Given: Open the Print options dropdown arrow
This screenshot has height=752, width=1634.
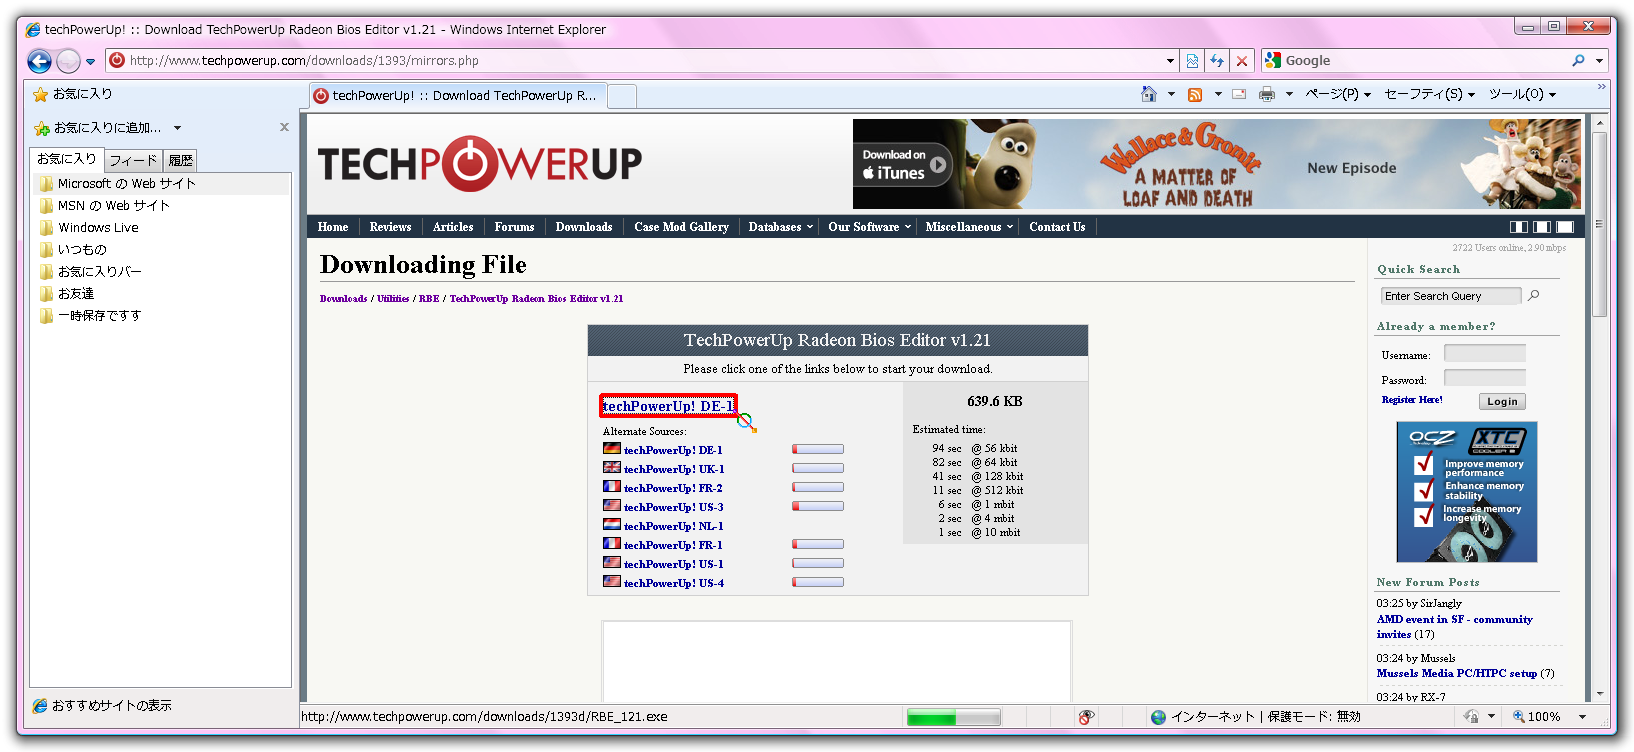Looking at the screenshot, I should [x=1289, y=94].
